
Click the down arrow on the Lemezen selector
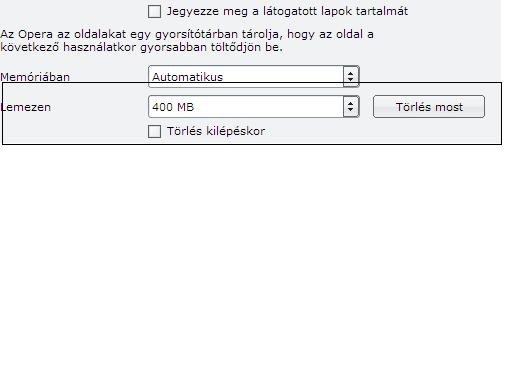click(350, 110)
